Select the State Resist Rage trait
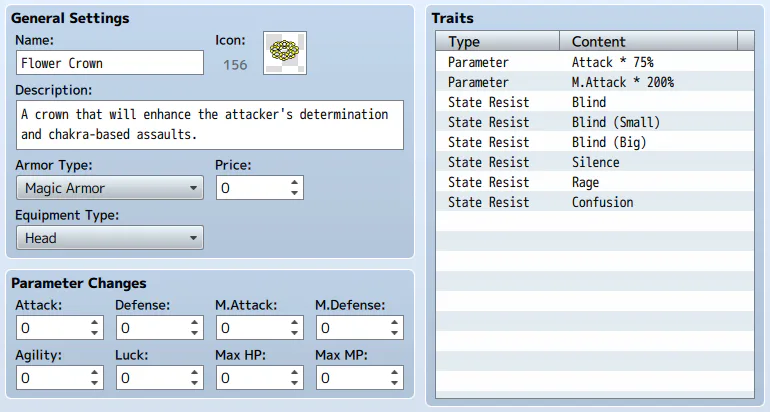 coord(595,182)
